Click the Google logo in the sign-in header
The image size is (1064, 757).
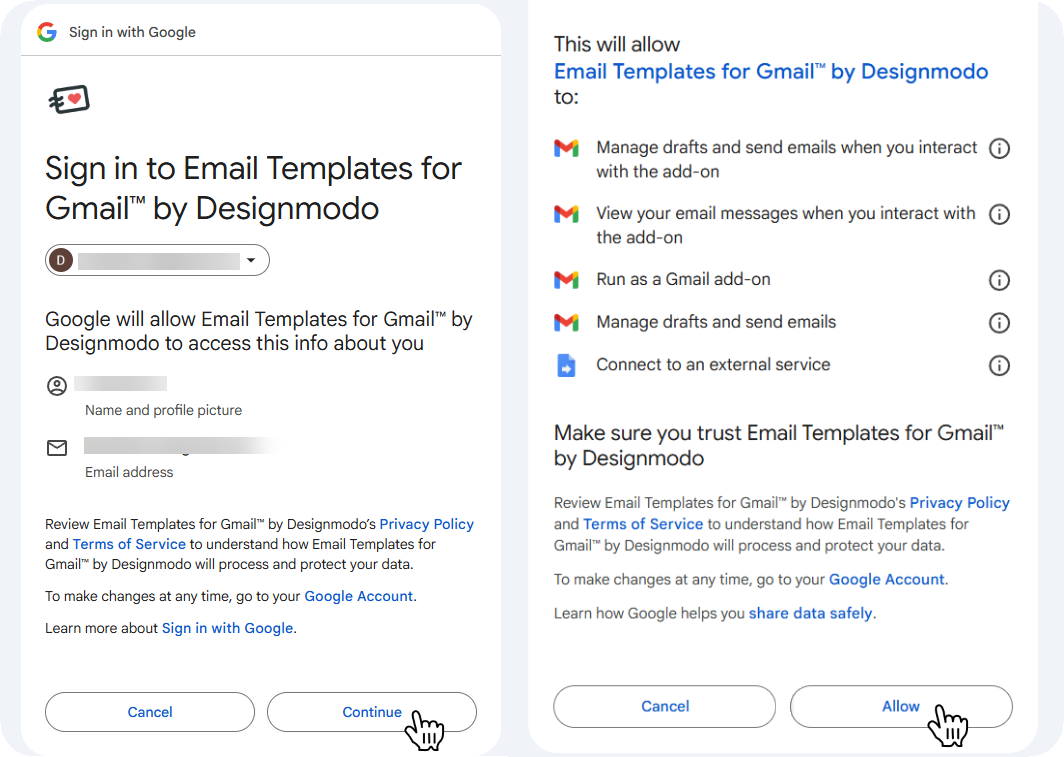tap(47, 32)
